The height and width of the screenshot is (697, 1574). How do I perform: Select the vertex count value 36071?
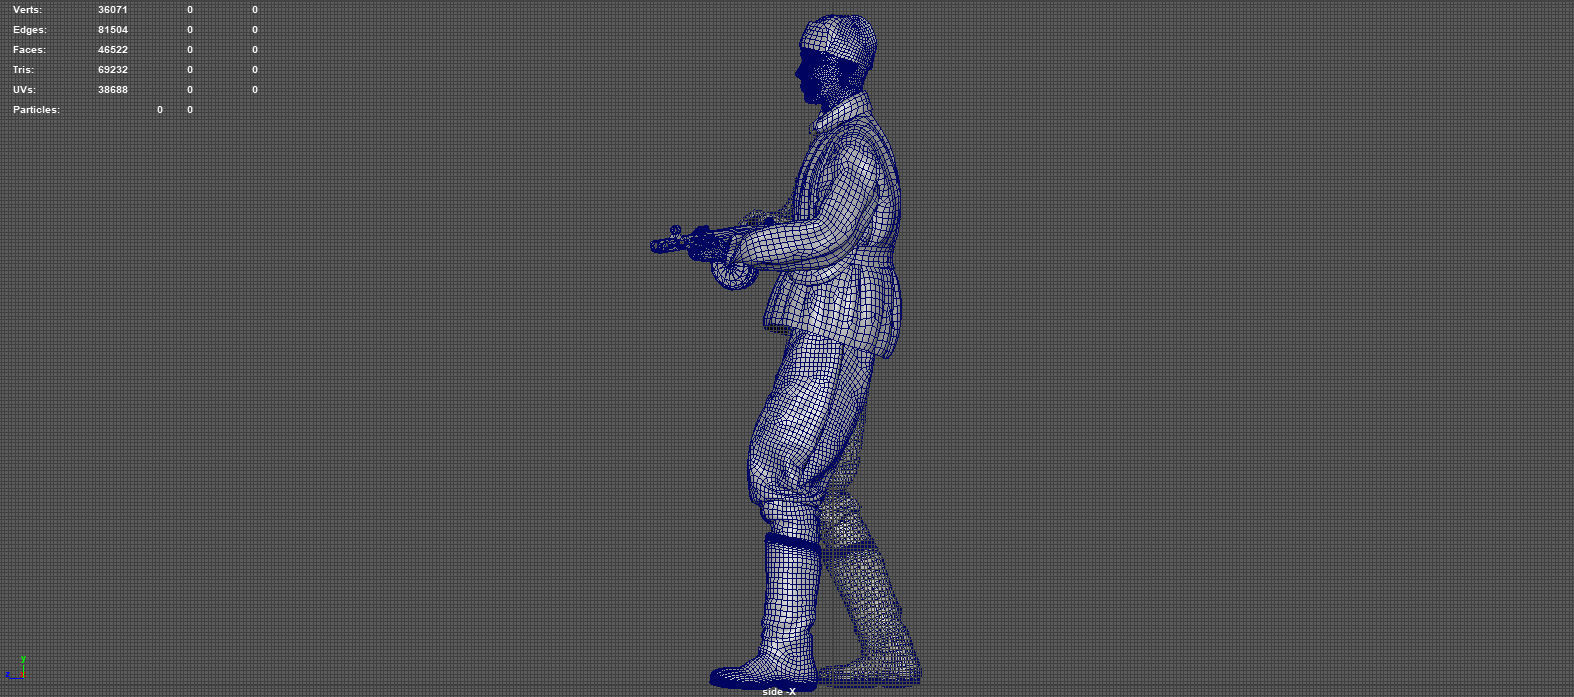[x=113, y=9]
